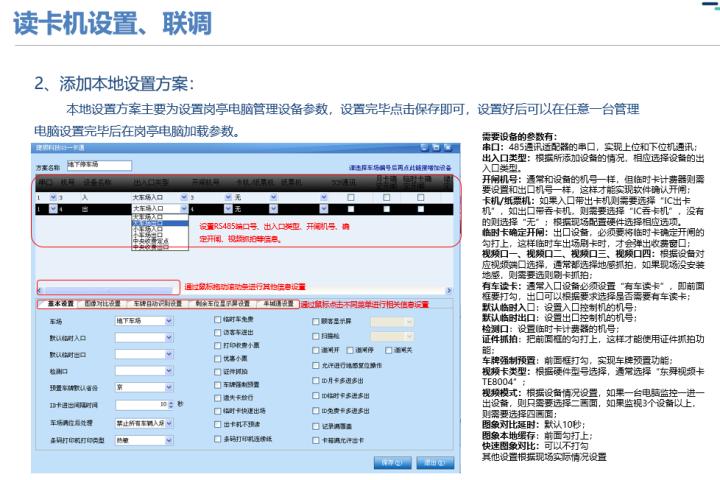Screen dimensions: 720x480
Task: Tick the 道闸停 checkbox
Action: 350,350
